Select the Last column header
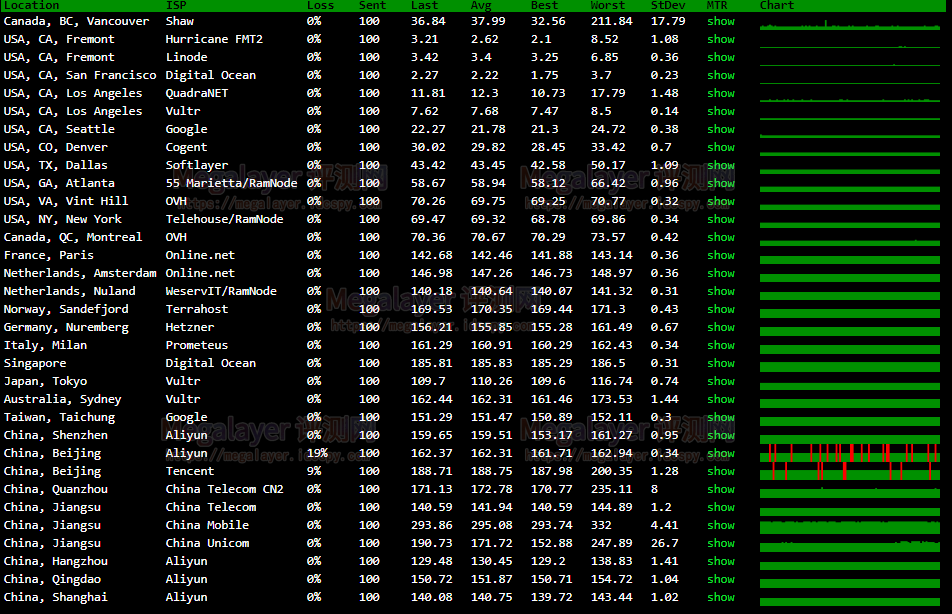 pyautogui.click(x=424, y=5)
